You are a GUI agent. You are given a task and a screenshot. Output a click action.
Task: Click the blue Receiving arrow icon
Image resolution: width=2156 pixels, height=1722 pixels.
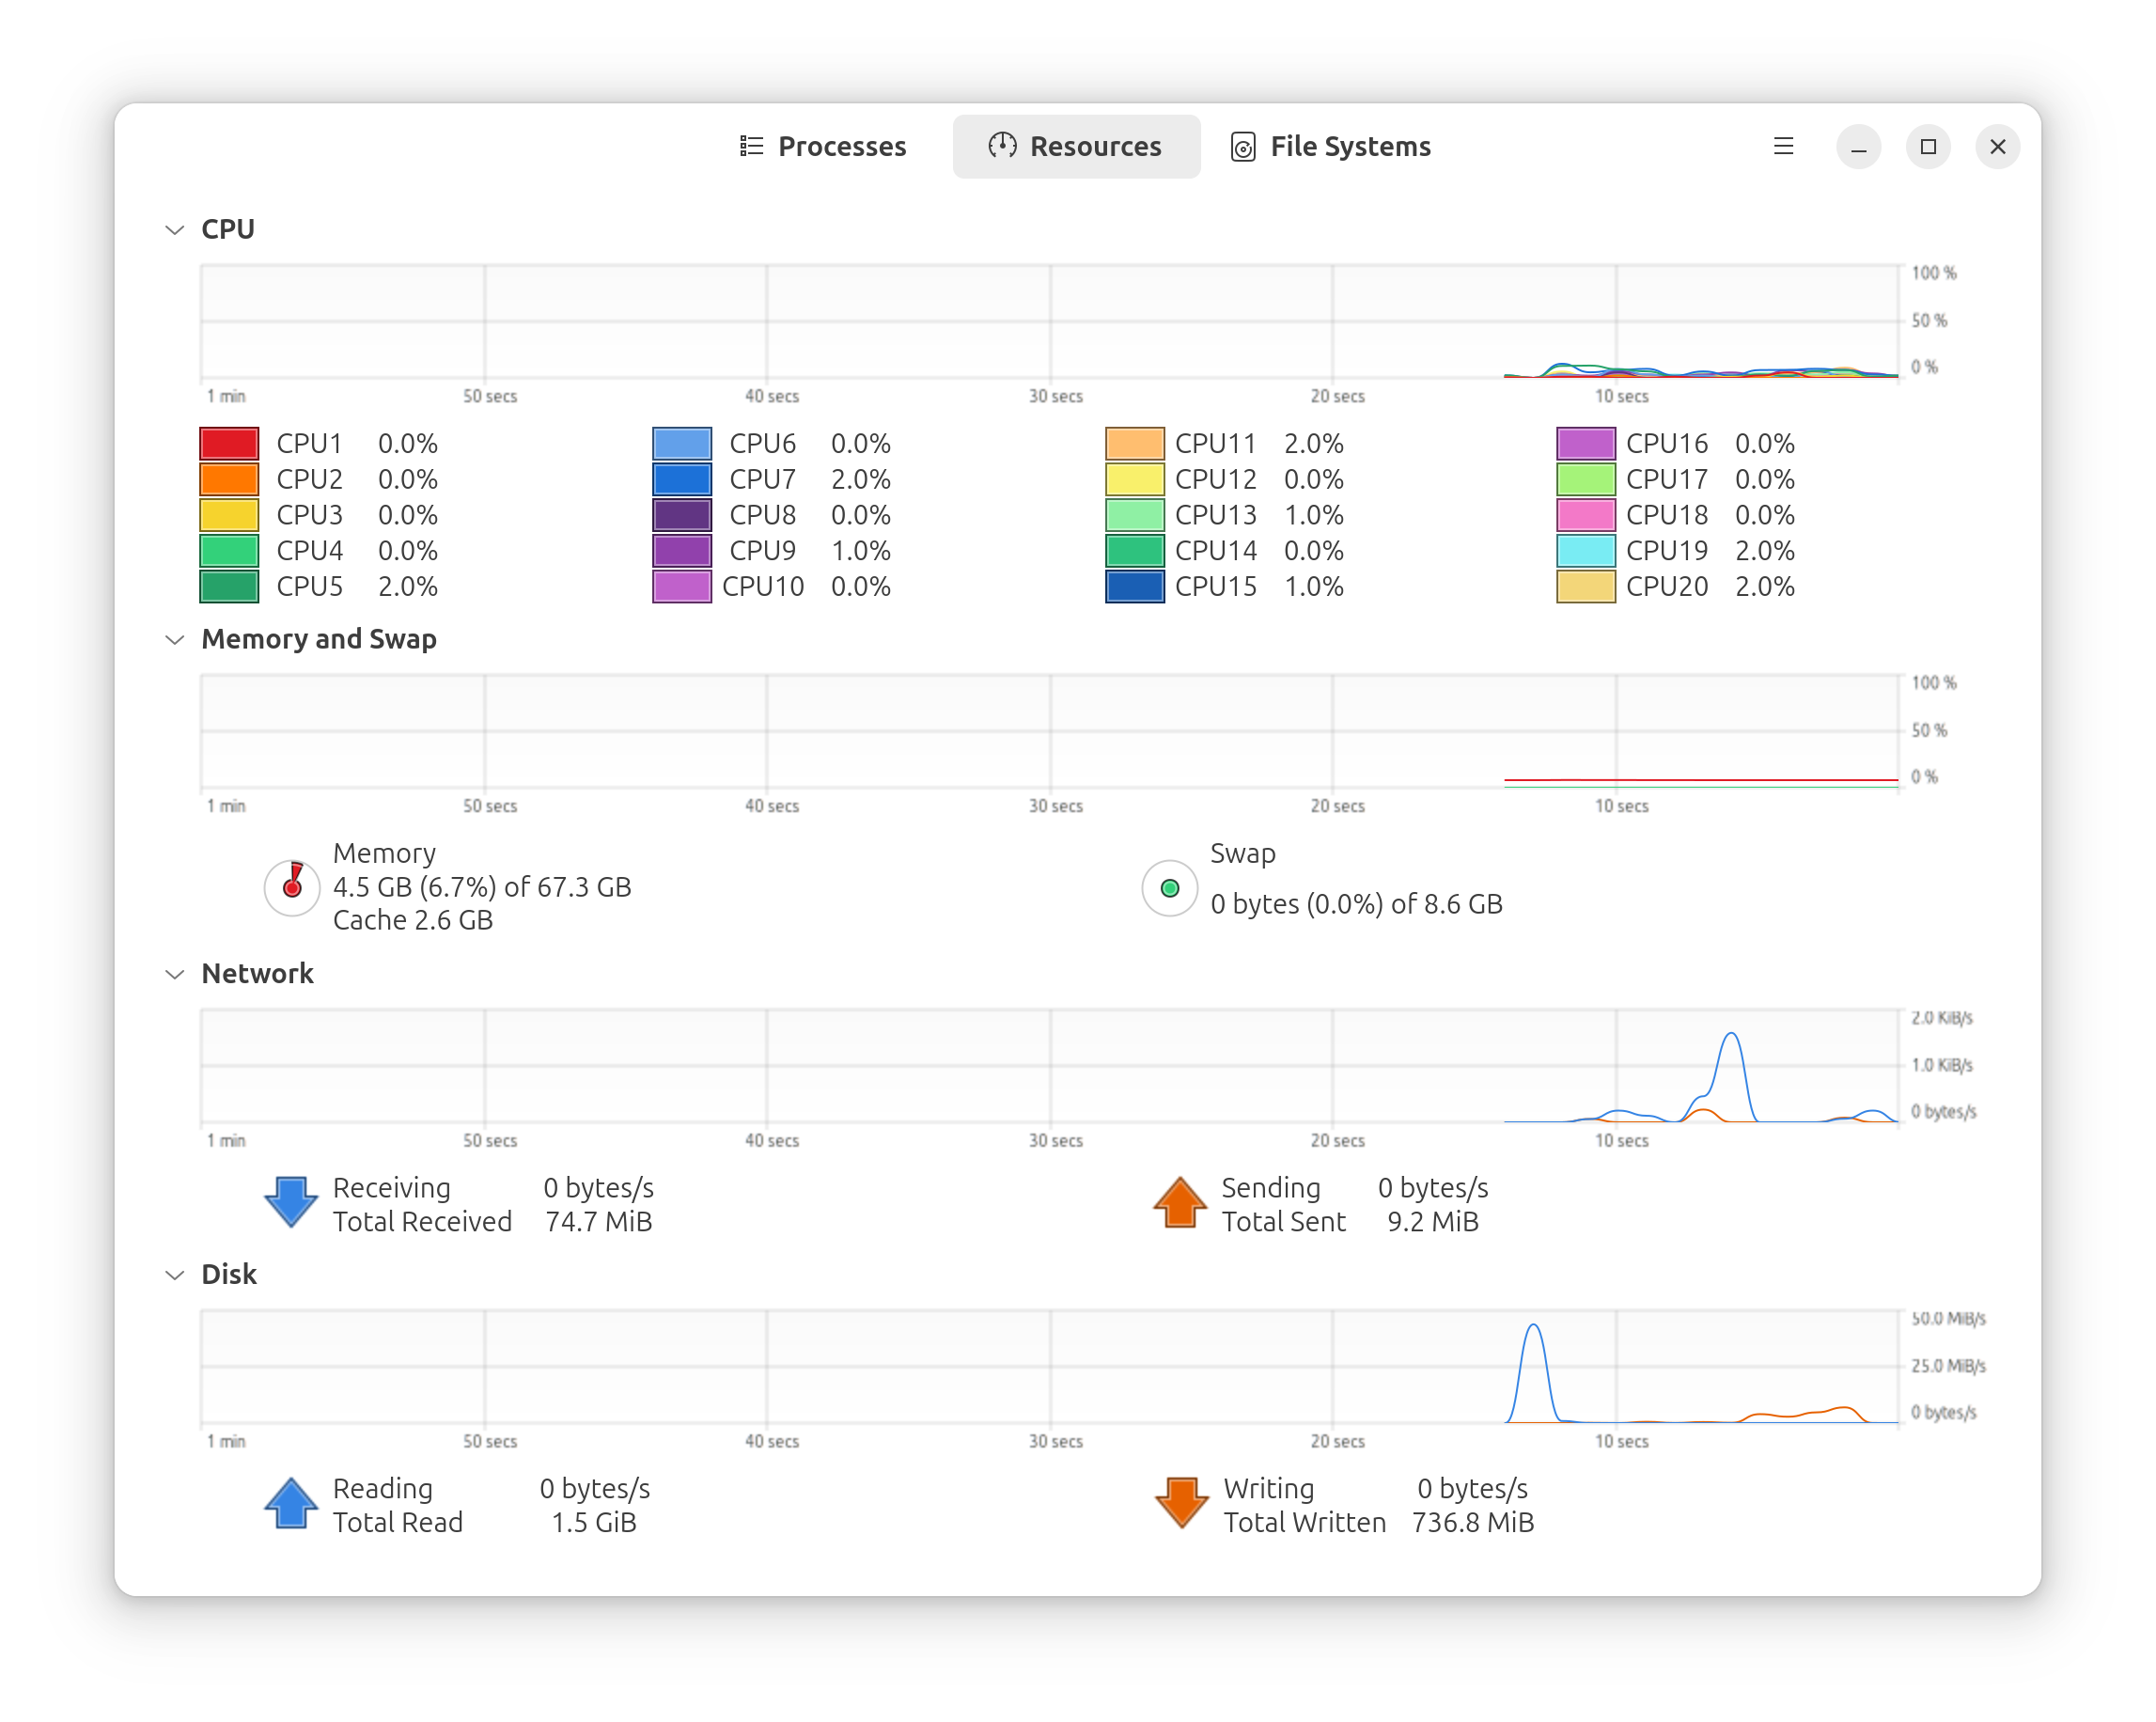(x=291, y=1202)
